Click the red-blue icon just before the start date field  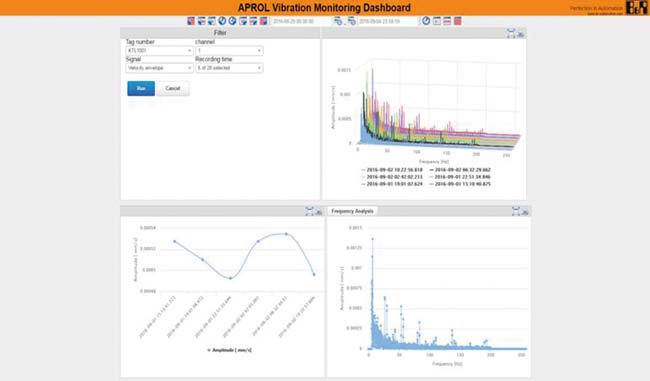263,21
